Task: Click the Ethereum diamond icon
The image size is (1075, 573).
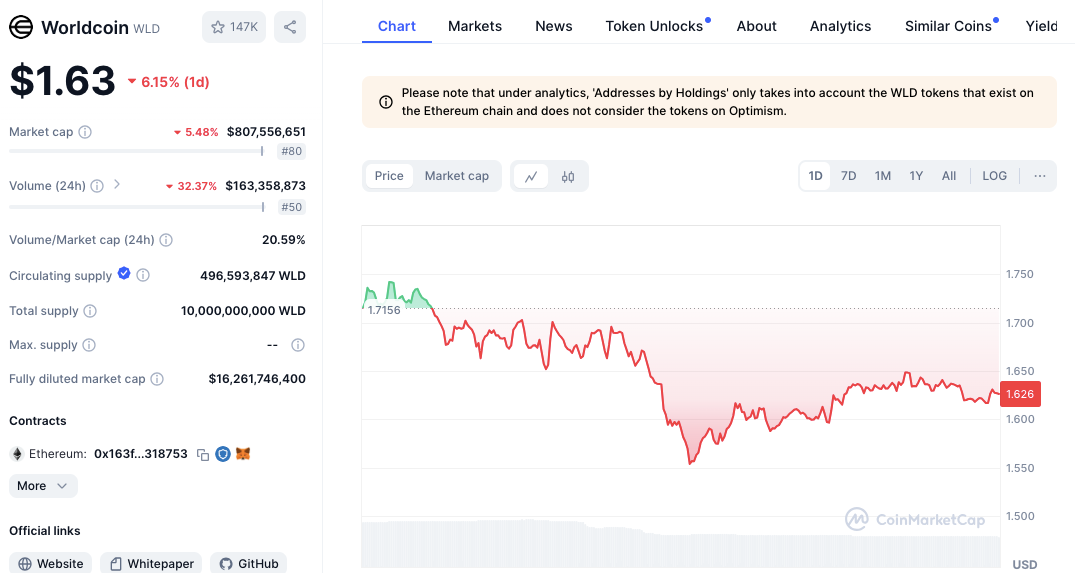Action: (17, 454)
